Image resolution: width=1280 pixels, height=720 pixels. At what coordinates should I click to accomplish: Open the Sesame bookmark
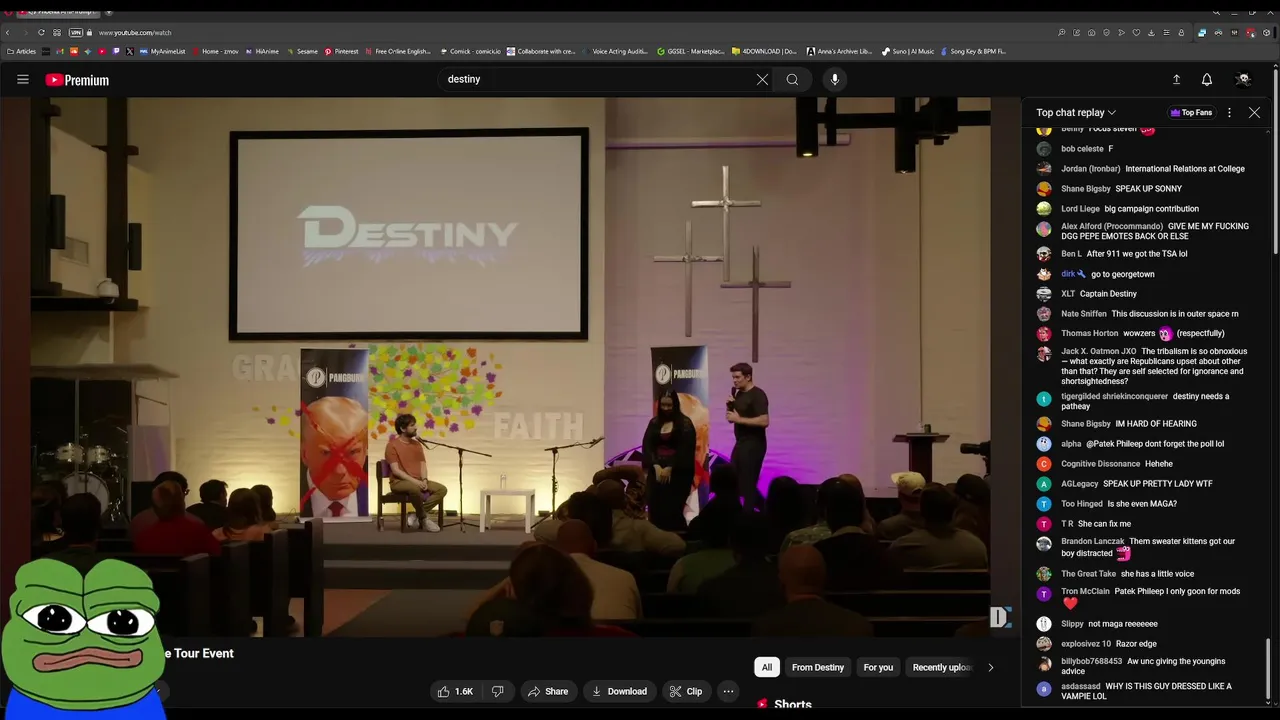click(x=302, y=51)
